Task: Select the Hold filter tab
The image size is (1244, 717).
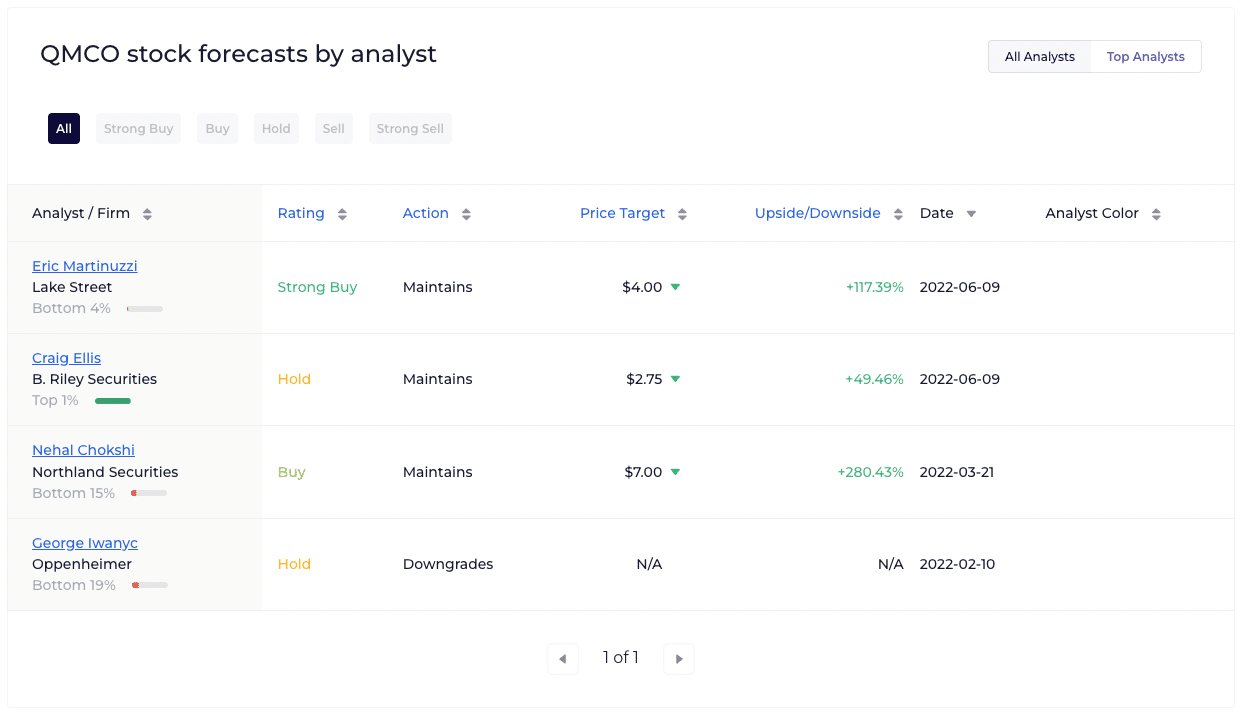Action: tap(276, 128)
